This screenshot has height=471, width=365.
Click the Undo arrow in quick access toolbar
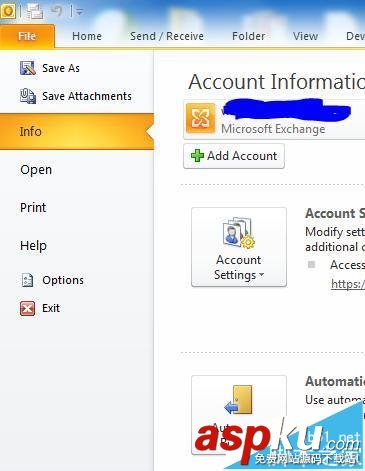(57, 11)
